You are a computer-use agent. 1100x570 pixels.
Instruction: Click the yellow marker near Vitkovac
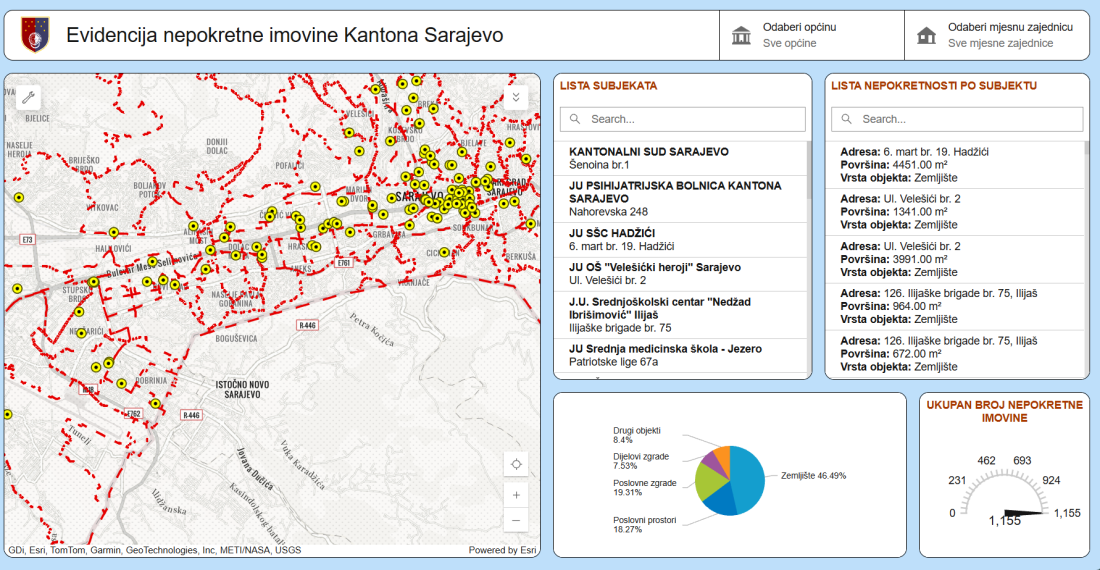(113, 232)
